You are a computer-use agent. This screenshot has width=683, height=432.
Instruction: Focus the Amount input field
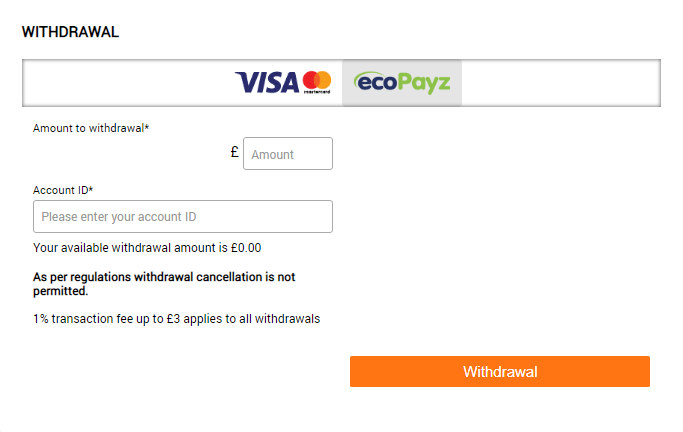click(x=288, y=154)
